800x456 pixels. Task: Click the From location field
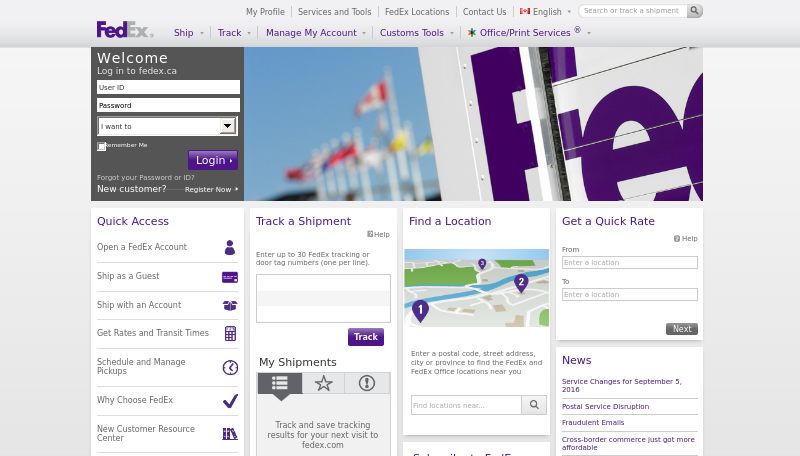pos(630,263)
